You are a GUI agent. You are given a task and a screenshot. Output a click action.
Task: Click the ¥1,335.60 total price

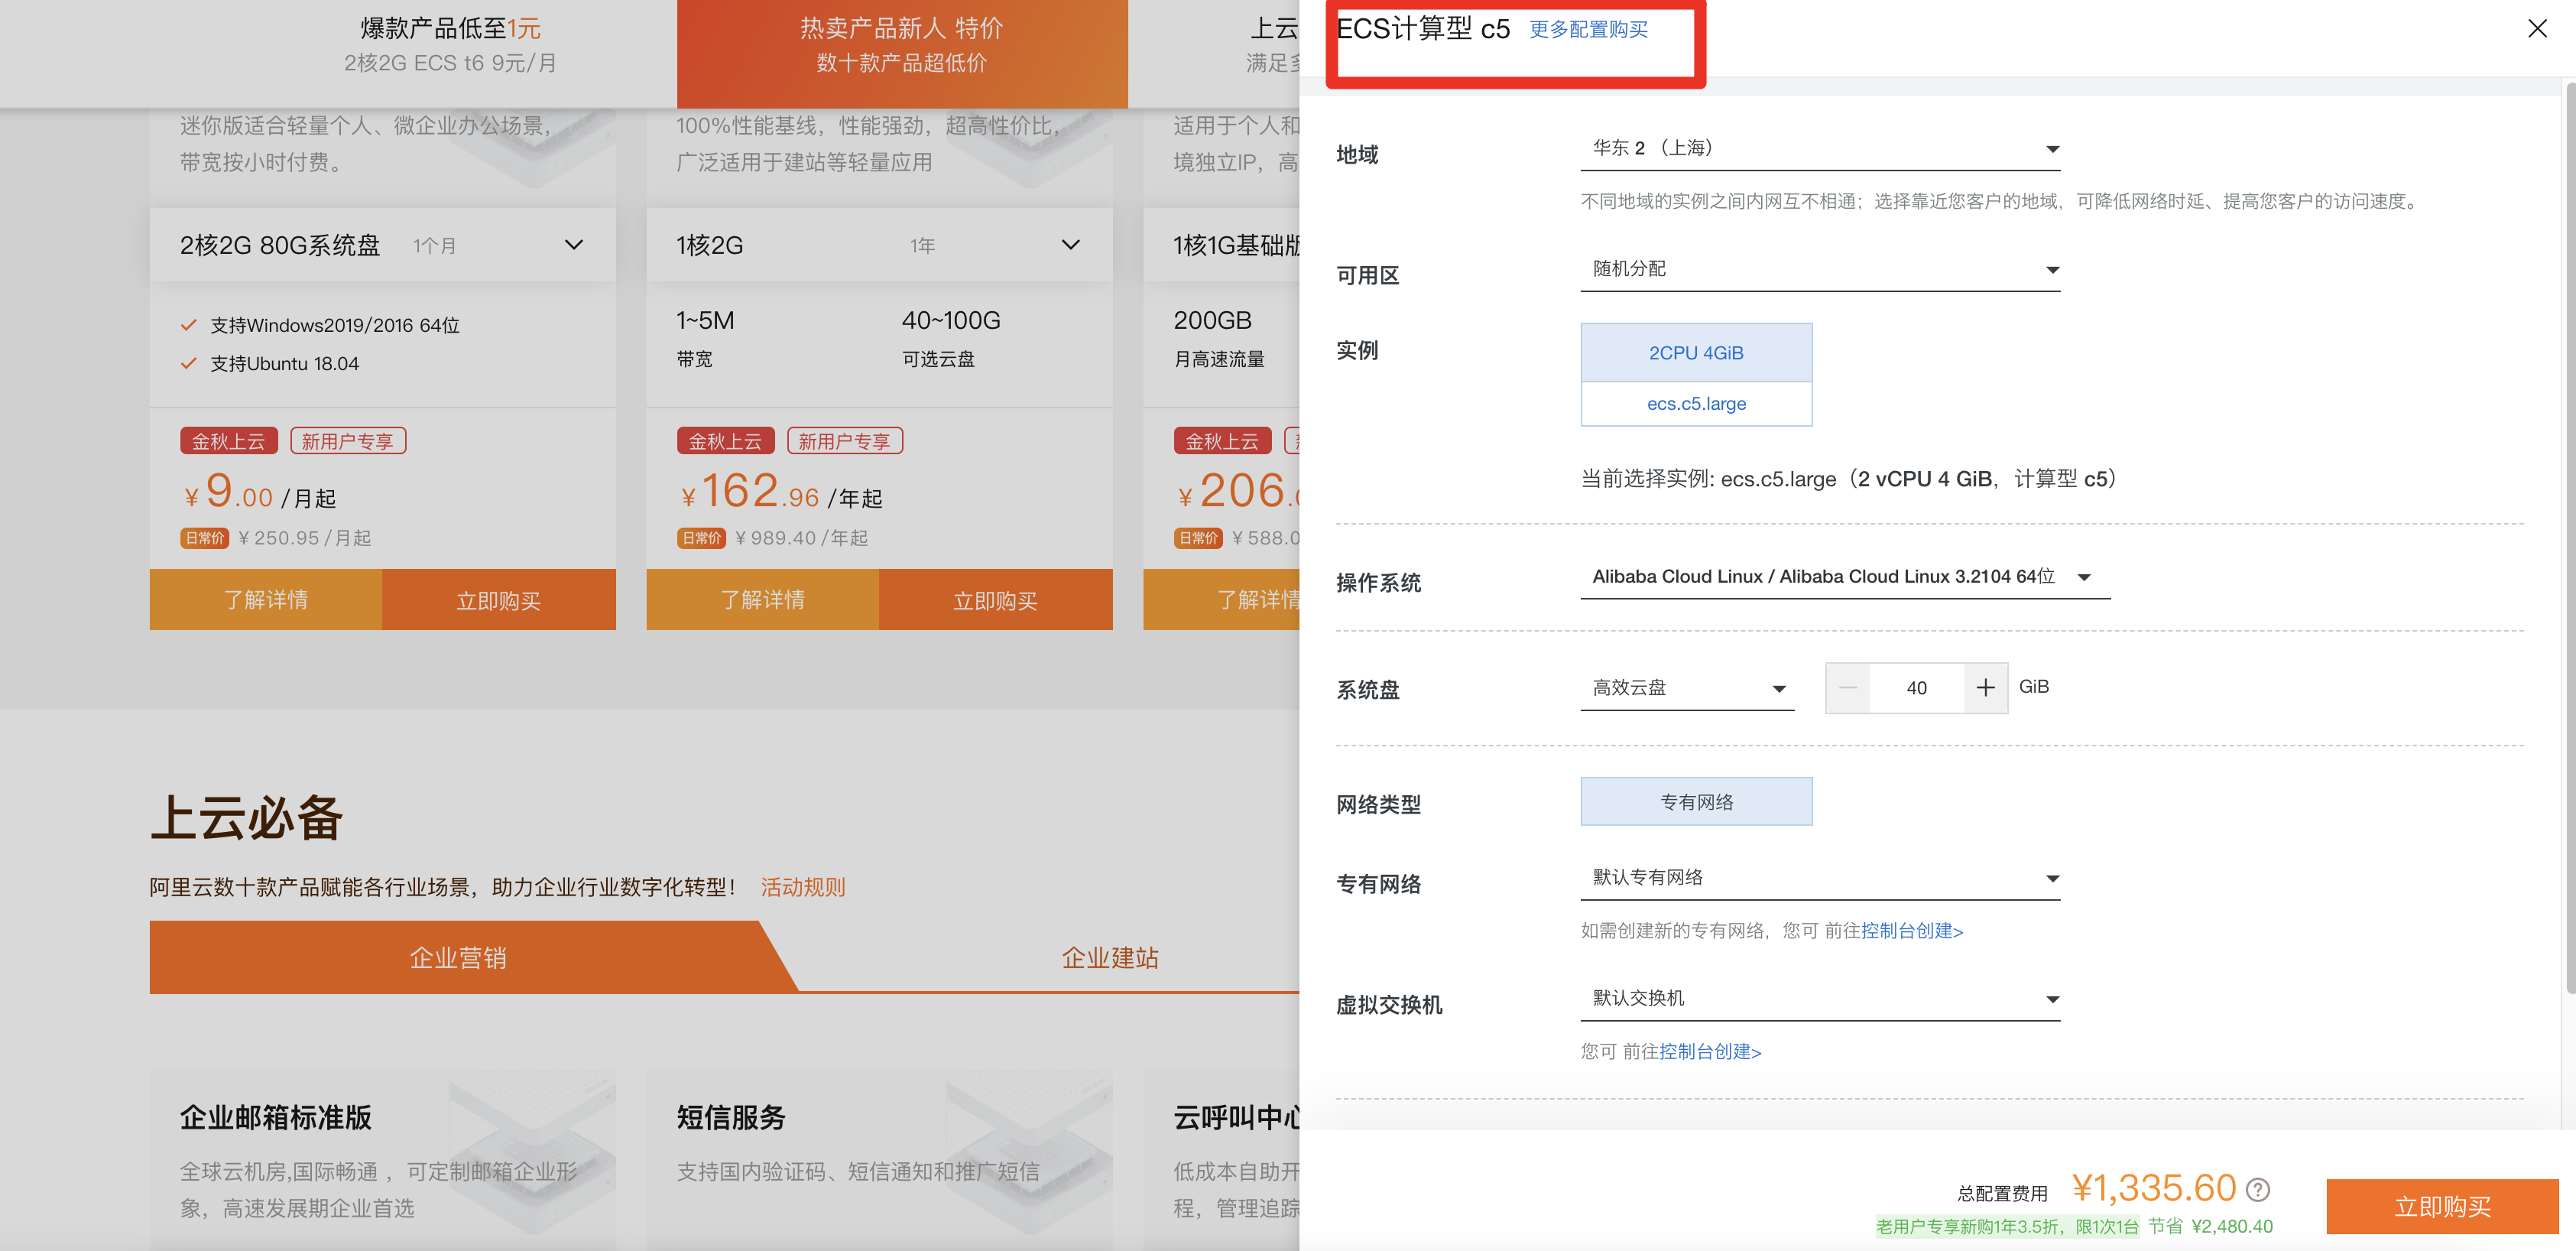pyautogui.click(x=2153, y=1188)
